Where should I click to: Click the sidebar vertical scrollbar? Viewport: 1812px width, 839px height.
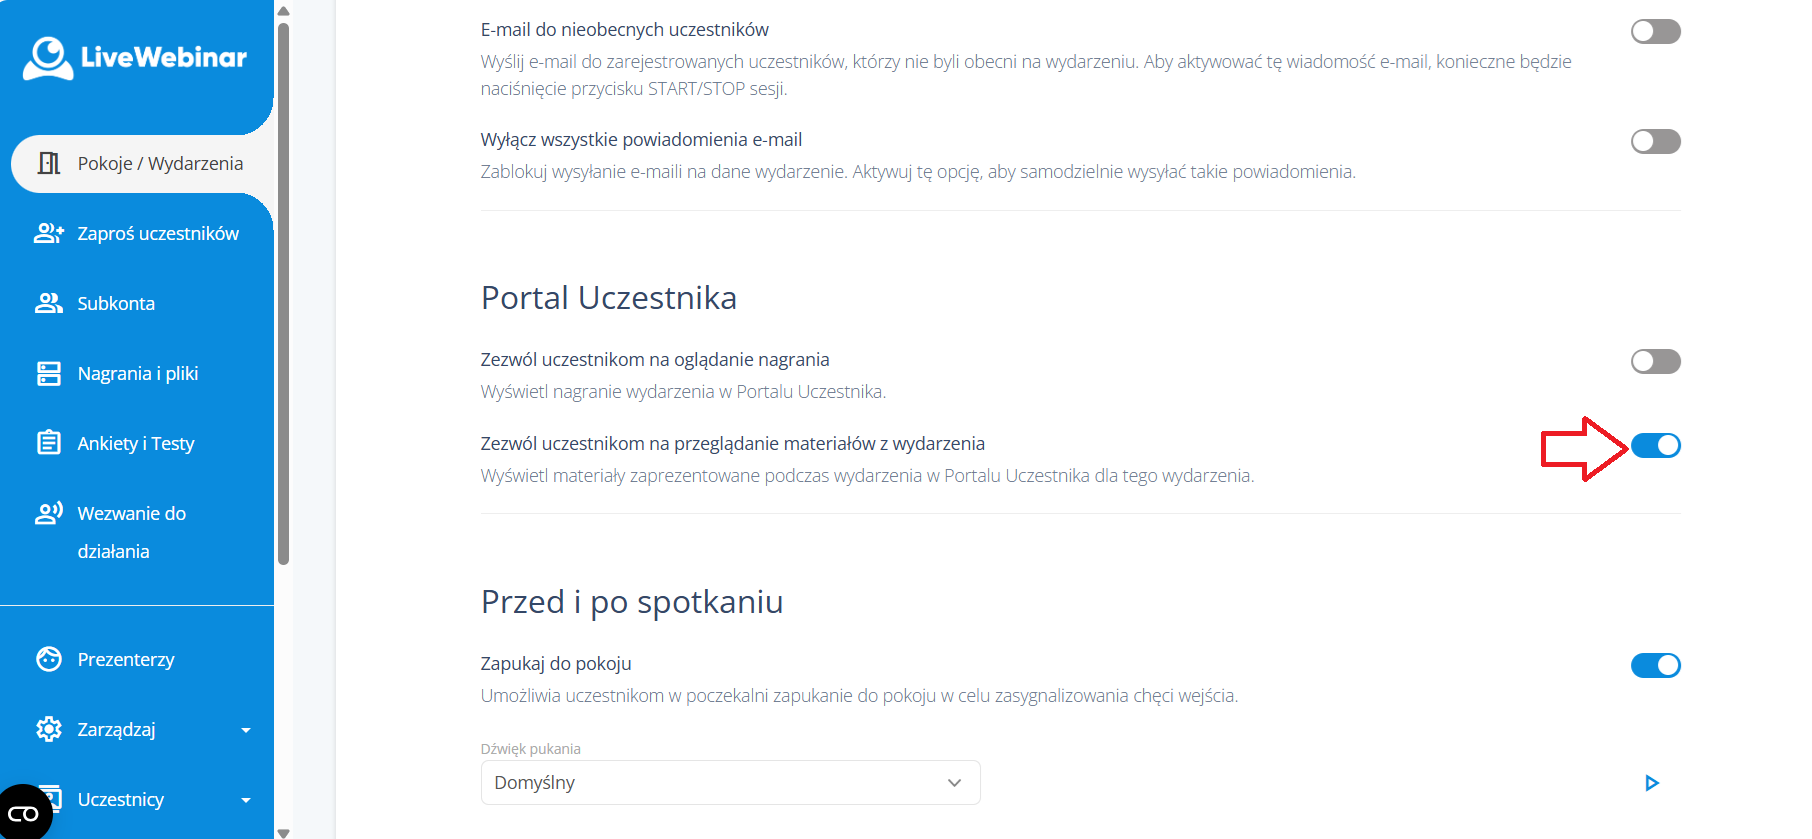coord(284,295)
